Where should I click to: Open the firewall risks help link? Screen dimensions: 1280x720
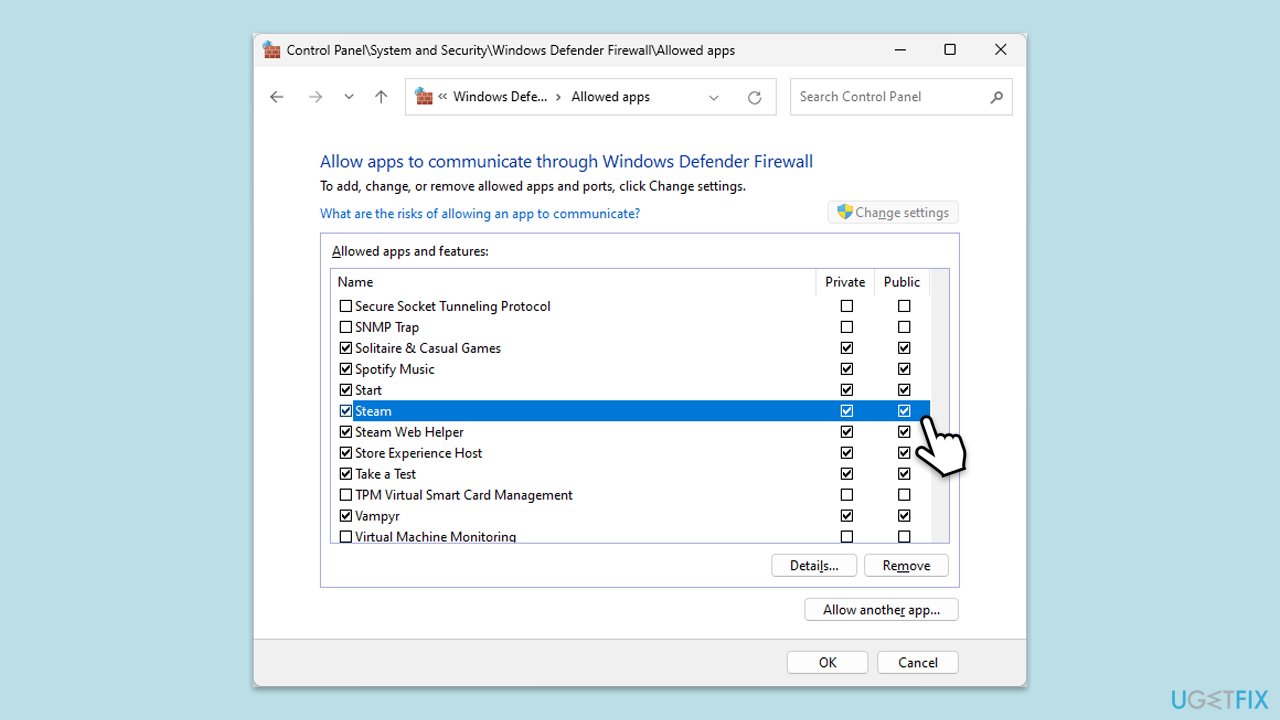[480, 213]
